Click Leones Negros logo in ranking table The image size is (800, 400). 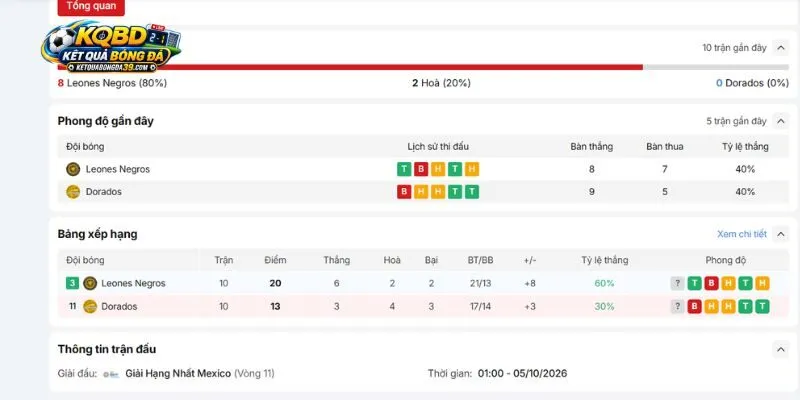(90, 283)
